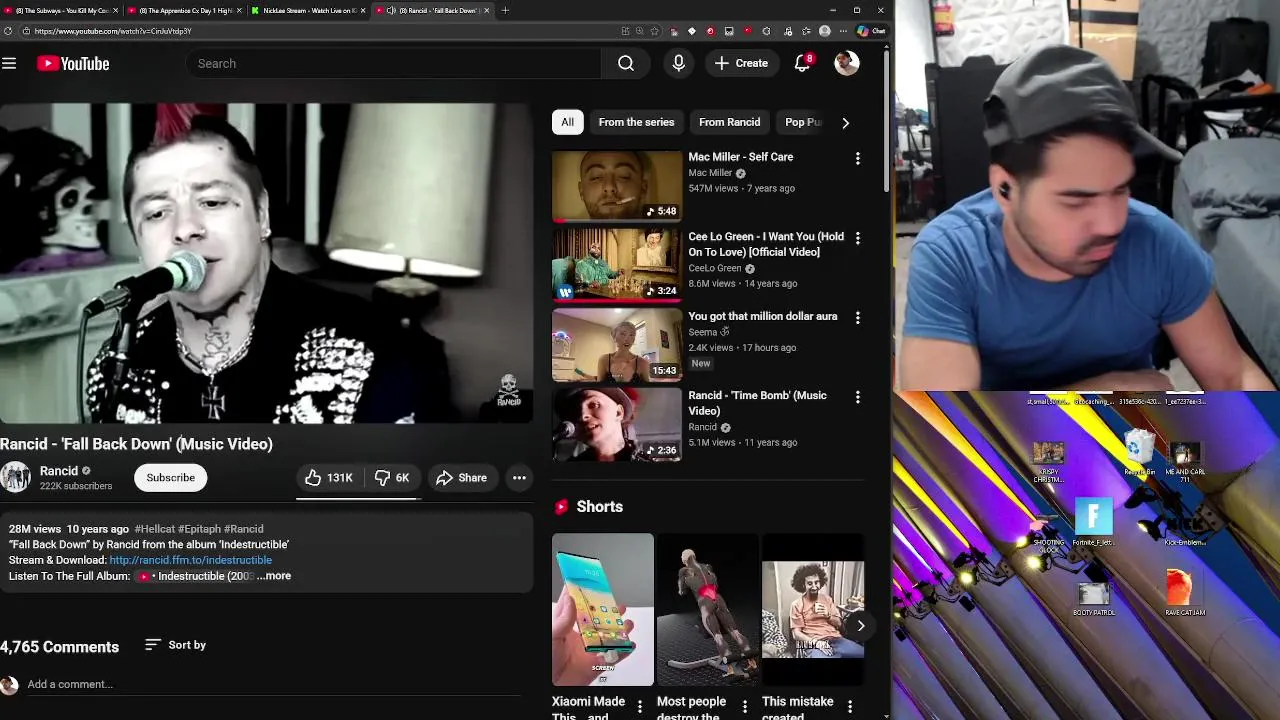1280x720 pixels.
Task: Go to the YouTube home logo
Action: tap(73, 63)
